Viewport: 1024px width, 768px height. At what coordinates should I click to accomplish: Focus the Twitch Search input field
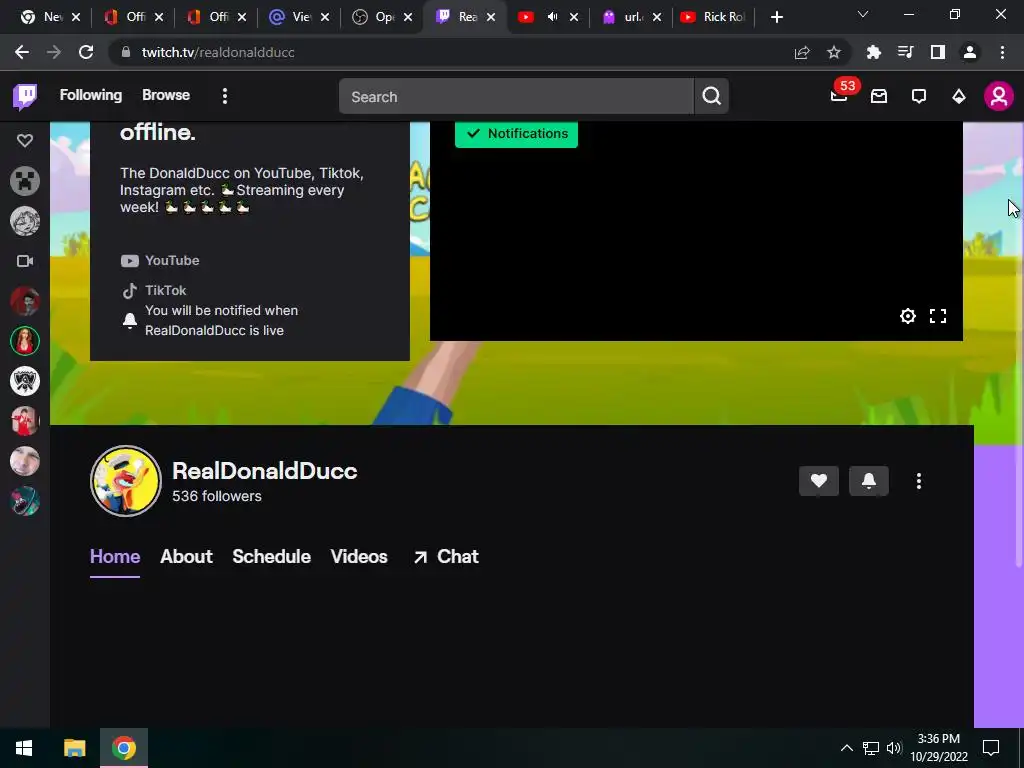517,97
